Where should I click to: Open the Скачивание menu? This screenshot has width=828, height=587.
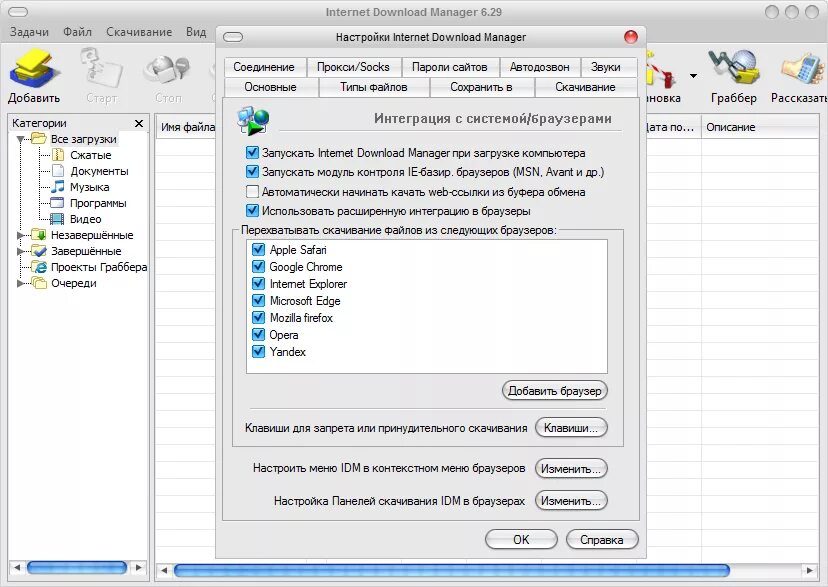coord(139,32)
